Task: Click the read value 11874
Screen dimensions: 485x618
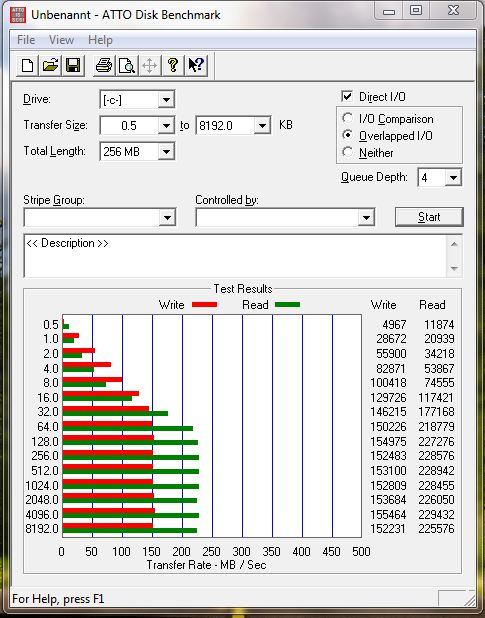Action: [x=439, y=325]
